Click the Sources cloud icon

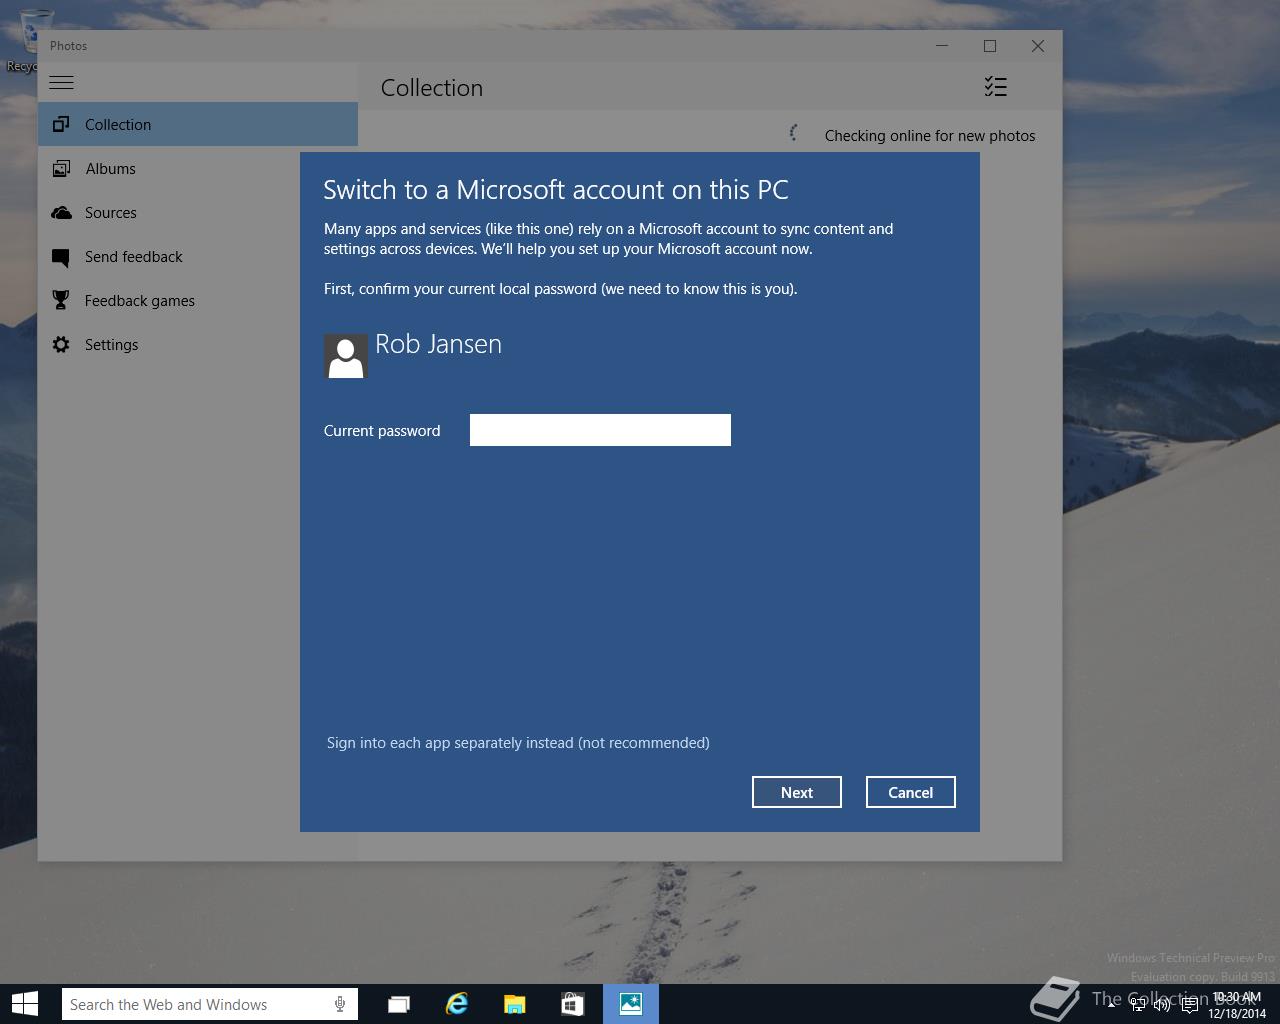(61, 212)
